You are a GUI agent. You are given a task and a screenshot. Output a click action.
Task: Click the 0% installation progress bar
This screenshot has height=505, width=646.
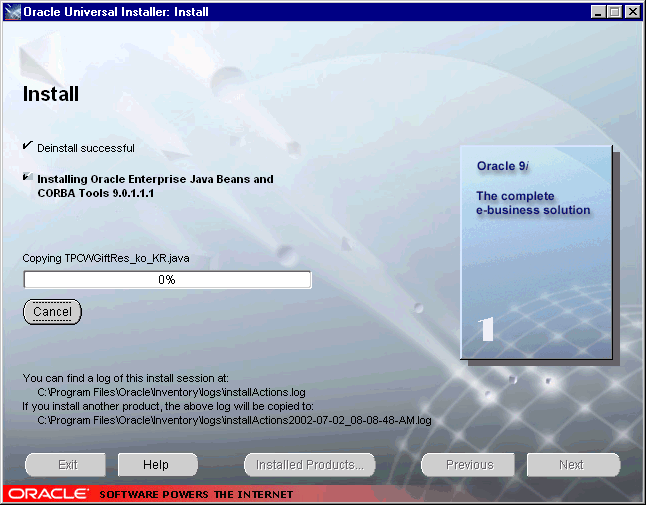tap(167, 280)
